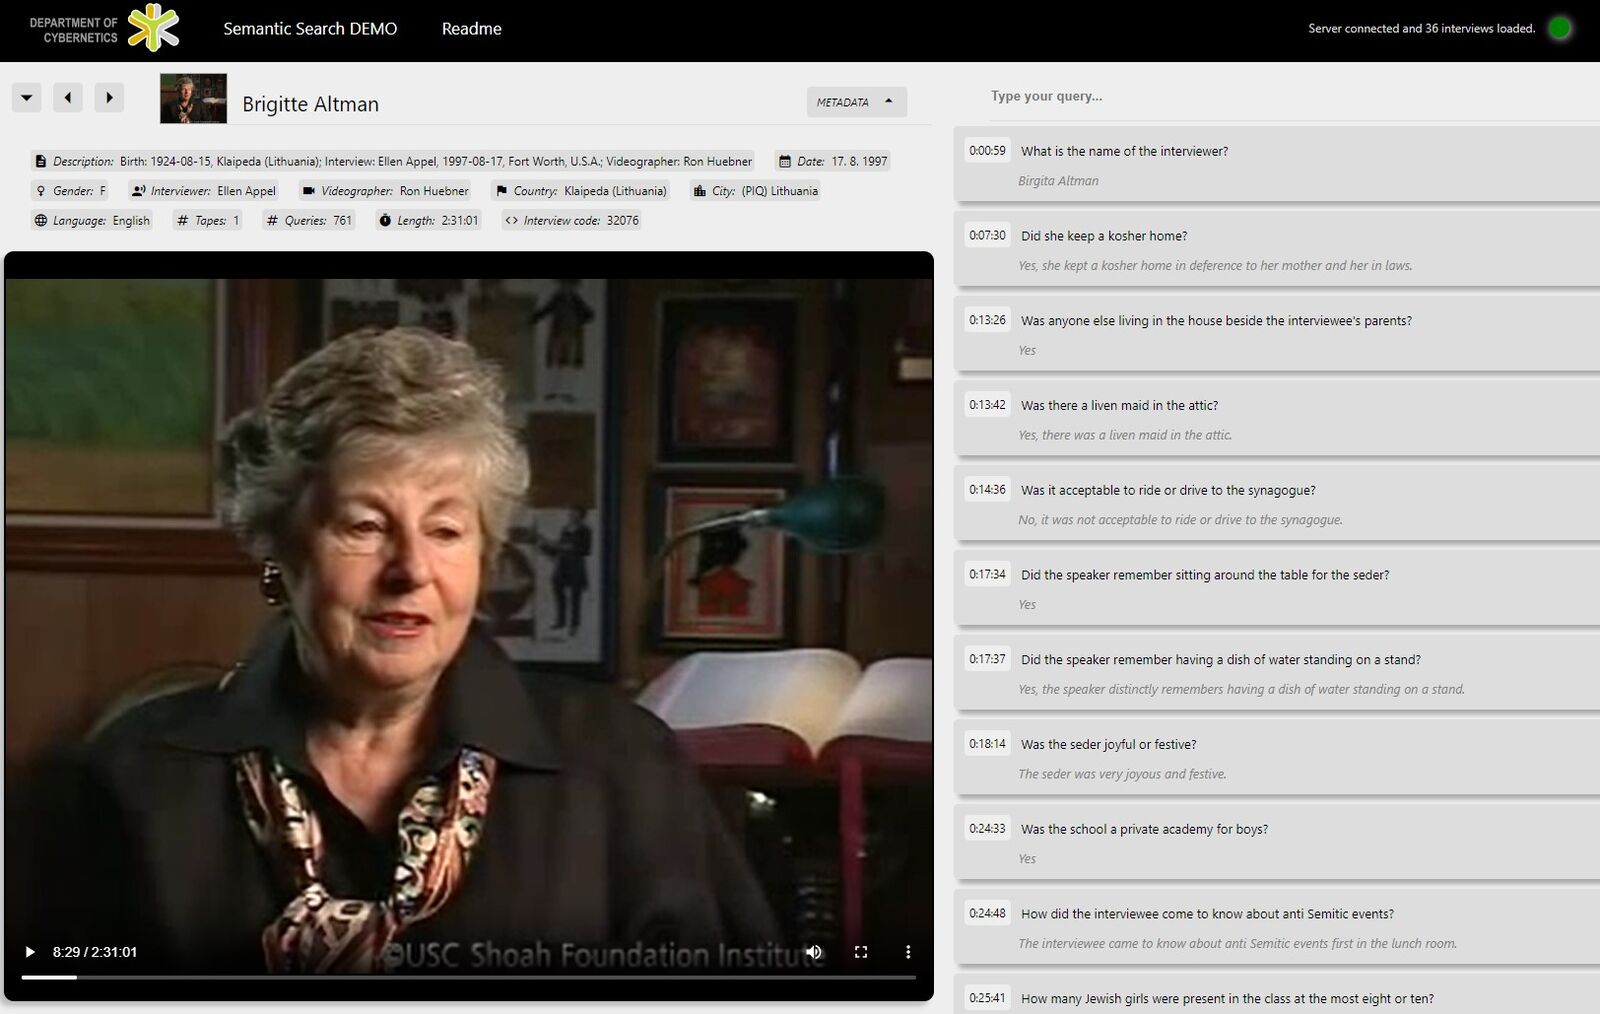Go to previous interview arrow
The width and height of the screenshot is (1600, 1014).
68,97
